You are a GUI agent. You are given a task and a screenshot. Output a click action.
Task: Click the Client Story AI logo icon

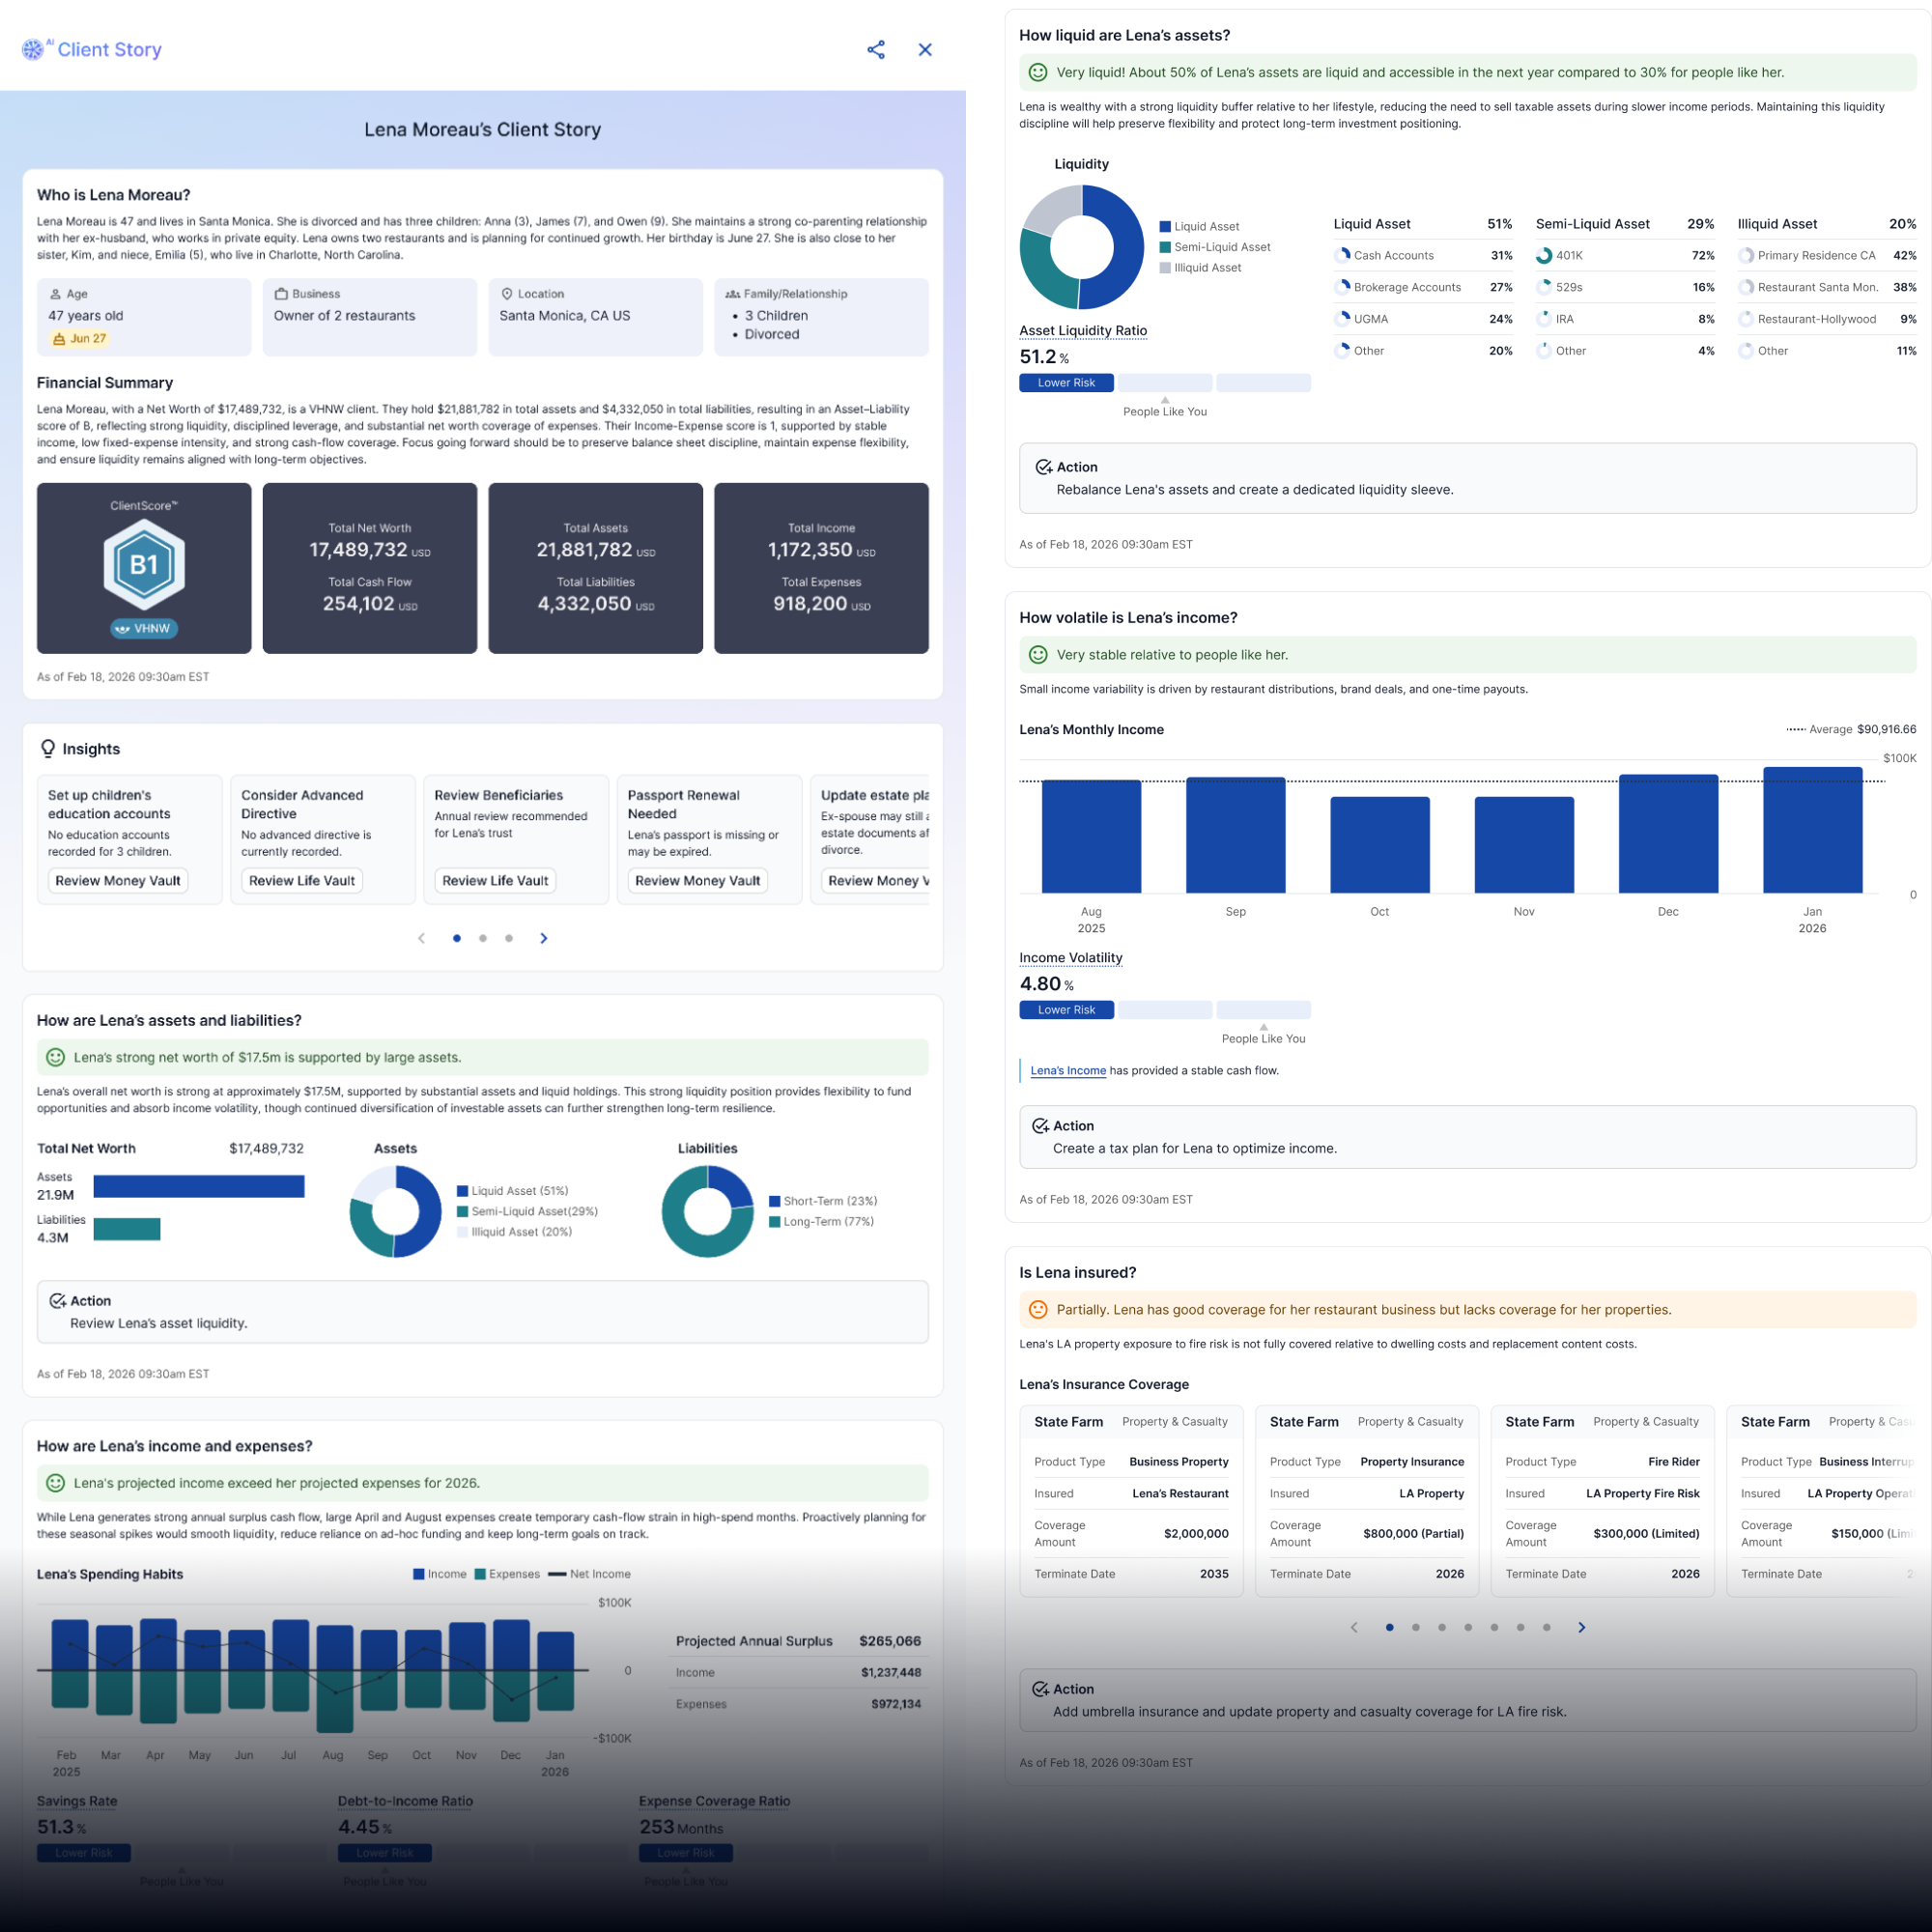(34, 49)
